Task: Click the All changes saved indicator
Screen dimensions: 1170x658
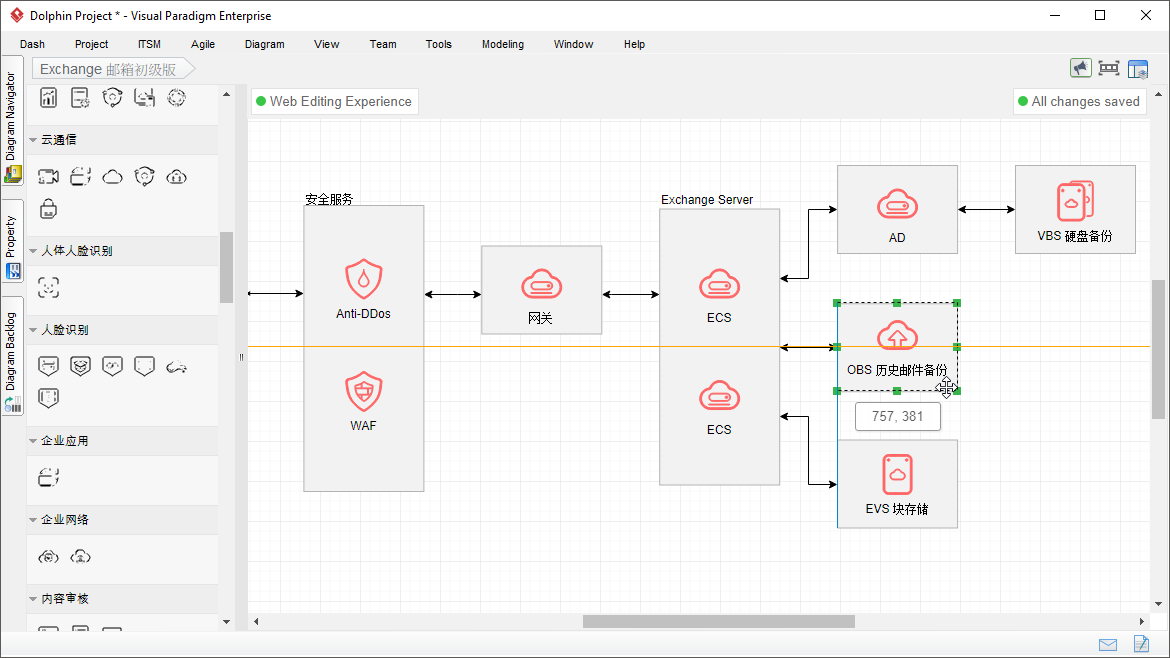Action: click(x=1080, y=101)
